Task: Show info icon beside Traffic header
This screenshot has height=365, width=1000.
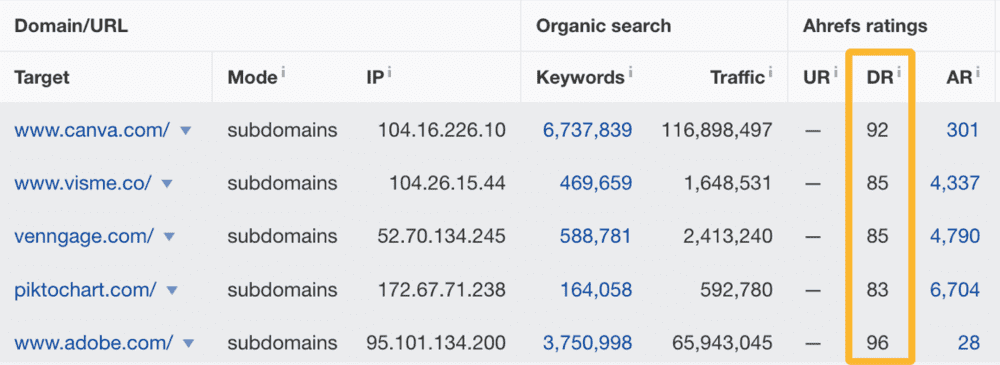Action: pyautogui.click(x=771, y=73)
